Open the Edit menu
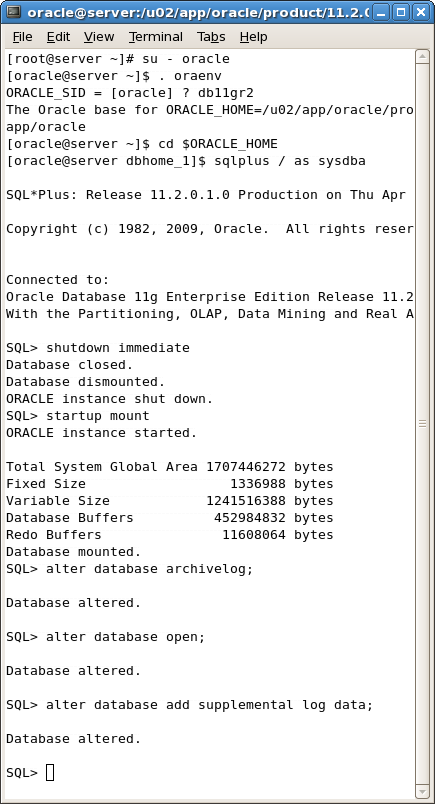 click(x=58, y=37)
